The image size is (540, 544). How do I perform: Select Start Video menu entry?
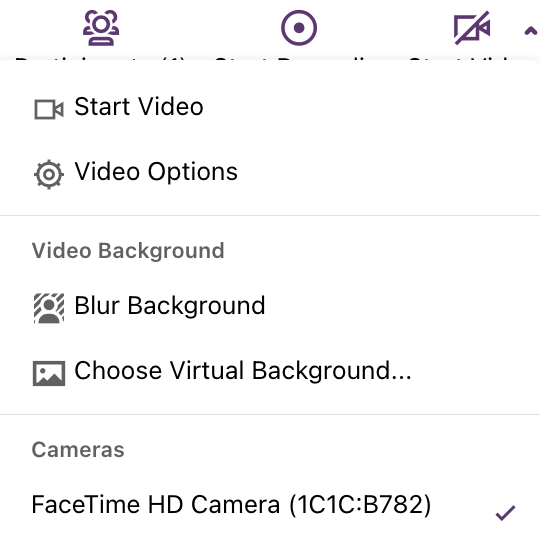270,107
